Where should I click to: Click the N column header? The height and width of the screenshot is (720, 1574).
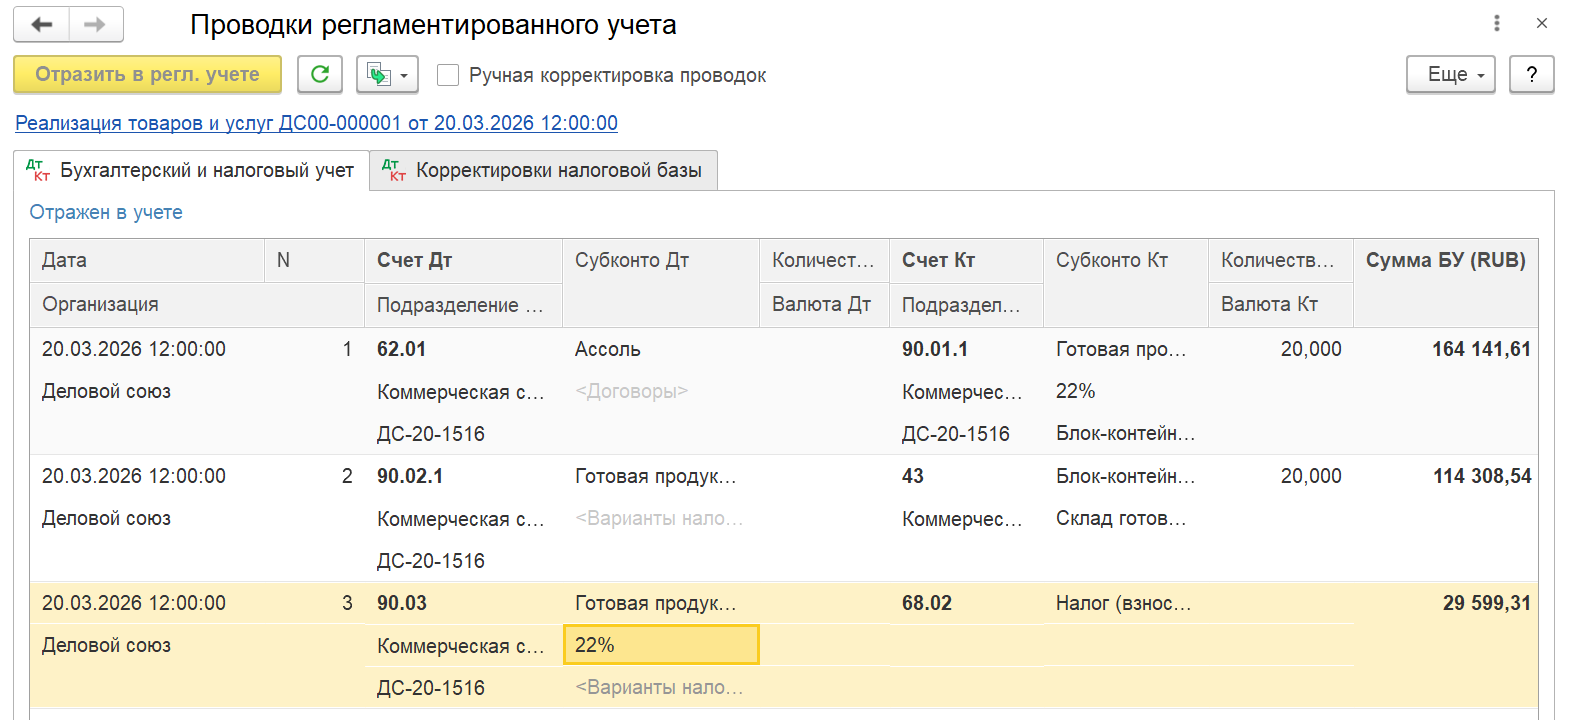click(x=314, y=260)
